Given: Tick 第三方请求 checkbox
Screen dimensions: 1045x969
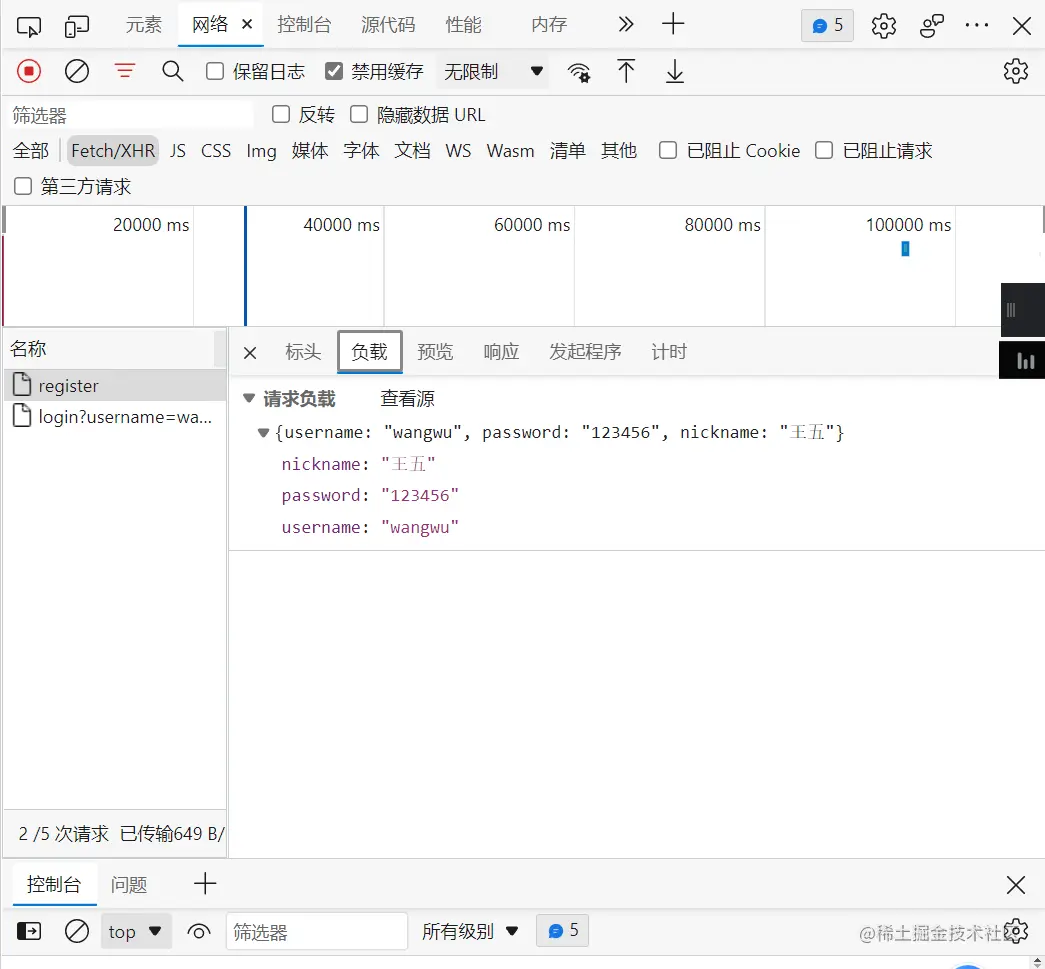Looking at the screenshot, I should click(23, 186).
